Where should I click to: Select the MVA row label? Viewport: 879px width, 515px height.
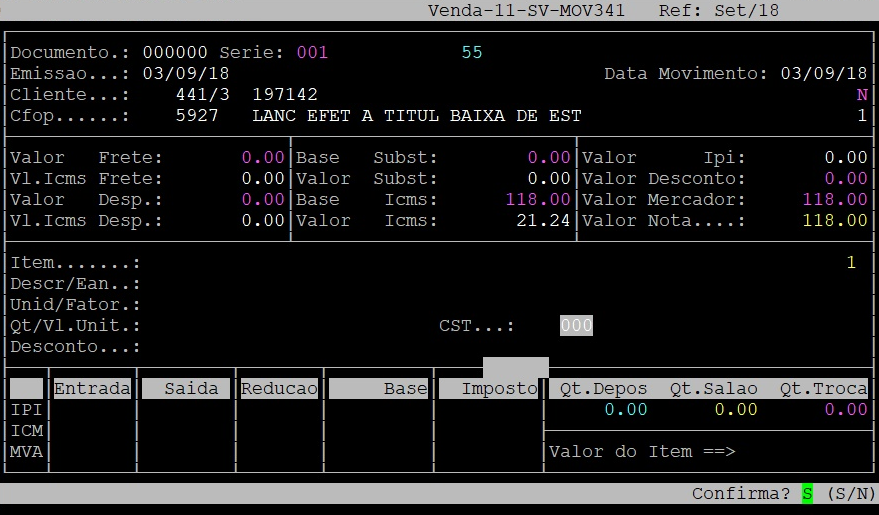tap(26, 452)
